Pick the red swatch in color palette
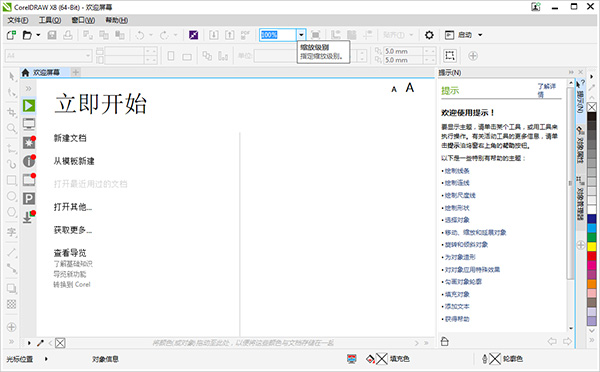 [592, 256]
